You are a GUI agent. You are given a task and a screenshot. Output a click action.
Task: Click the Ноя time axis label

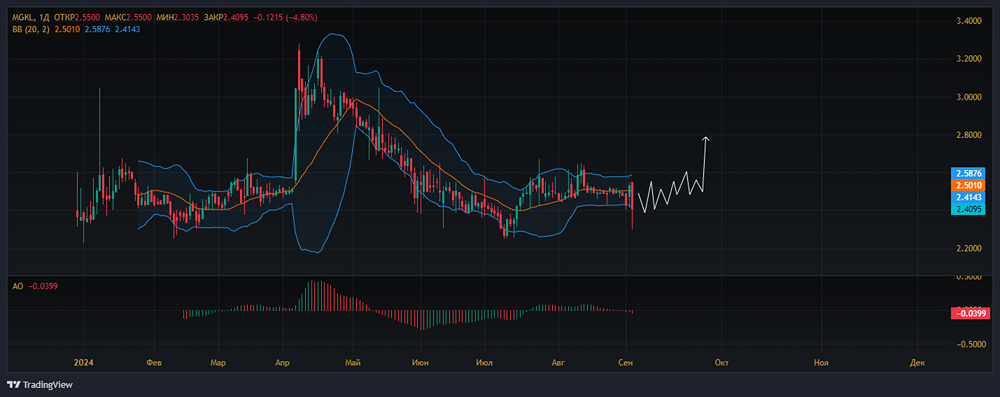click(x=821, y=362)
